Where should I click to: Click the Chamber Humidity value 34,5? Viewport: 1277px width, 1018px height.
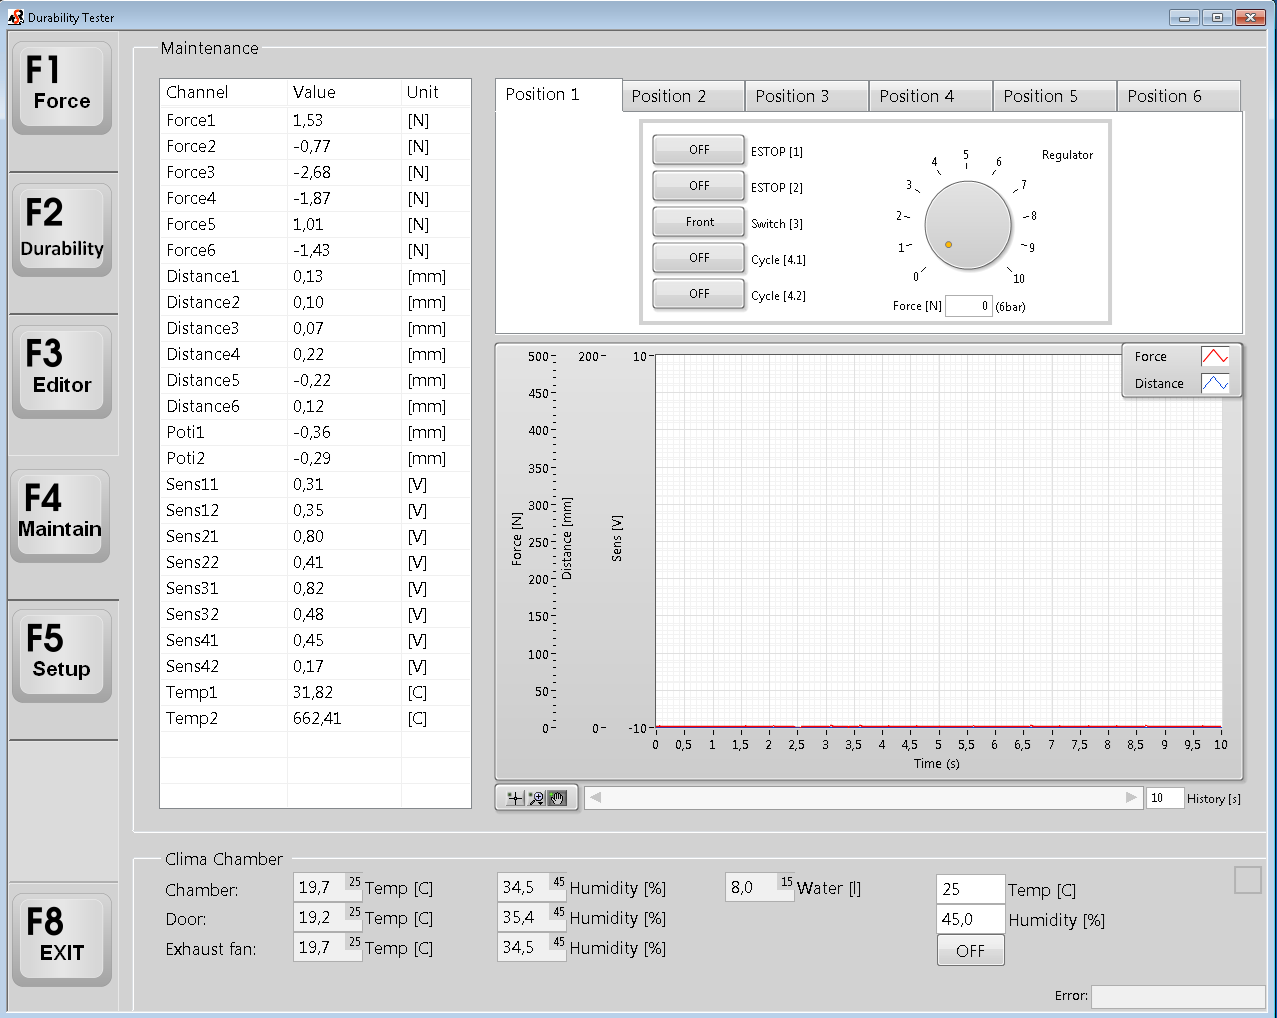pos(532,887)
